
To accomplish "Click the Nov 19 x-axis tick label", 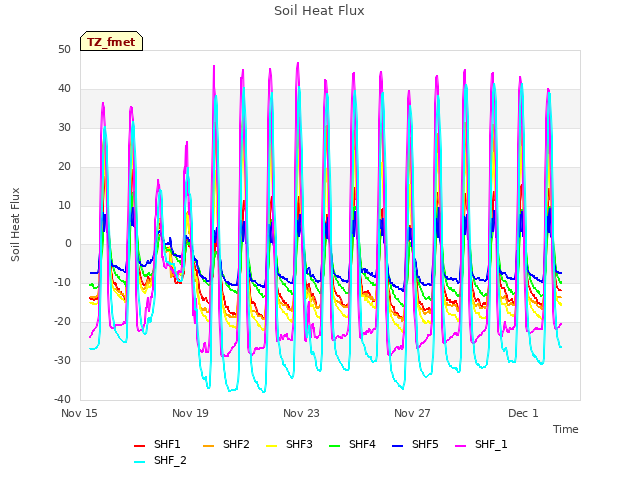I will (x=190, y=413).
